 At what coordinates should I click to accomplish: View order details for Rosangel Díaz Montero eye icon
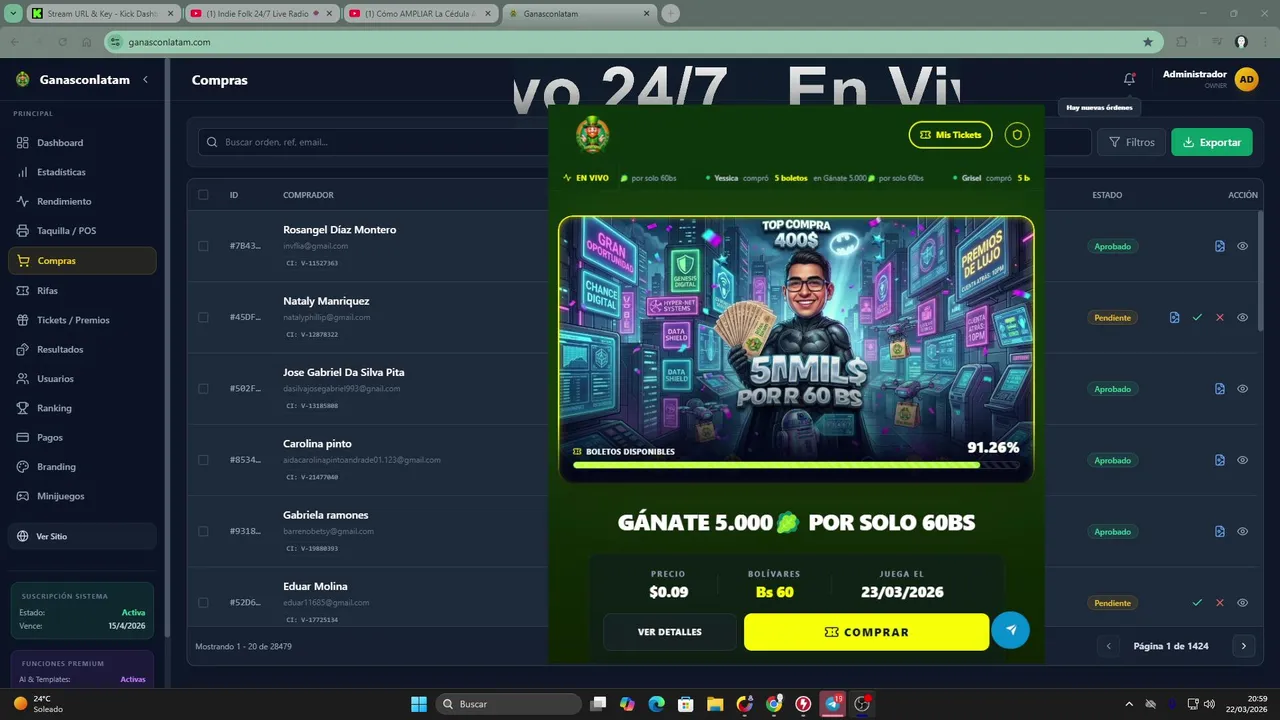1242,246
